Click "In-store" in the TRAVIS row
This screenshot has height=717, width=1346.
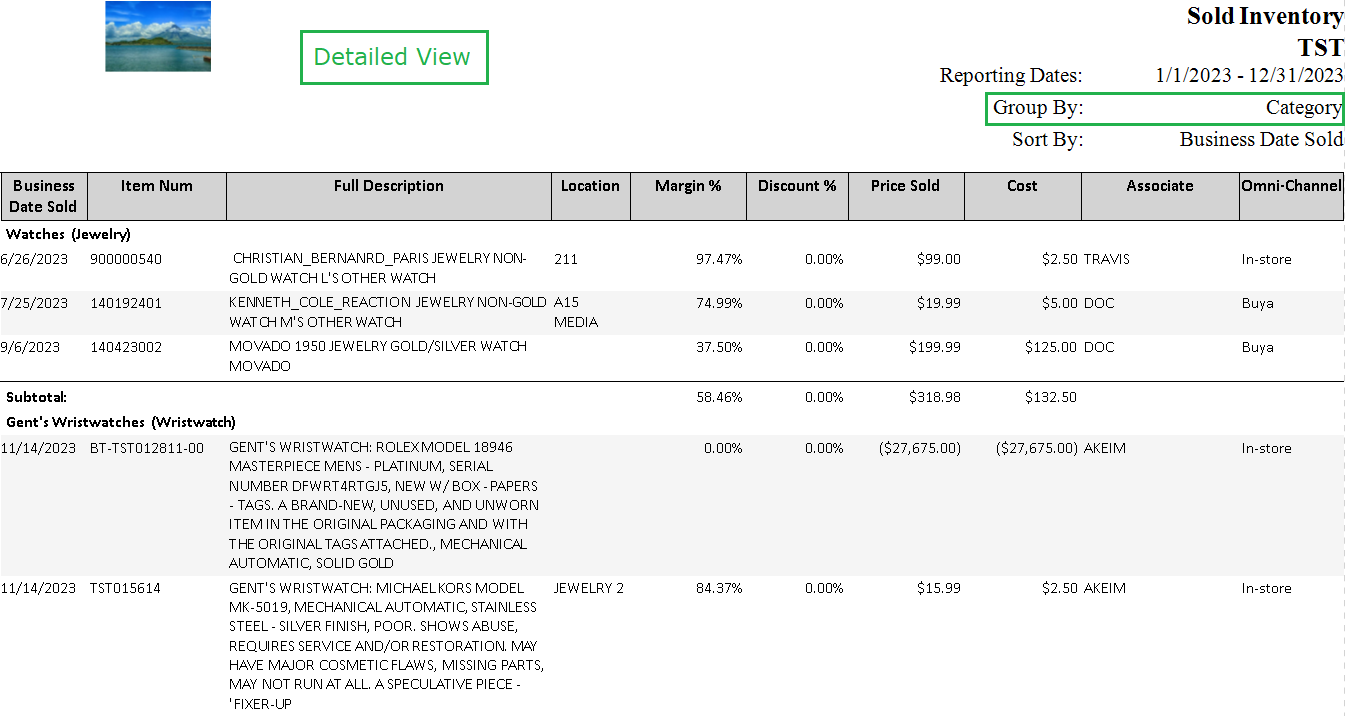(x=1267, y=259)
